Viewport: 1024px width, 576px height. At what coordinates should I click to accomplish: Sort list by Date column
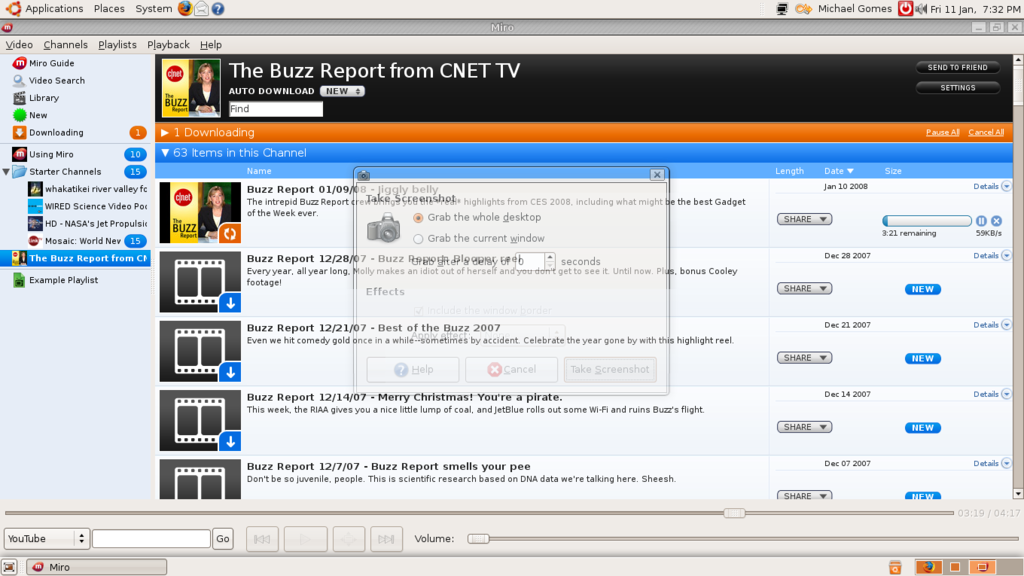pyautogui.click(x=839, y=171)
